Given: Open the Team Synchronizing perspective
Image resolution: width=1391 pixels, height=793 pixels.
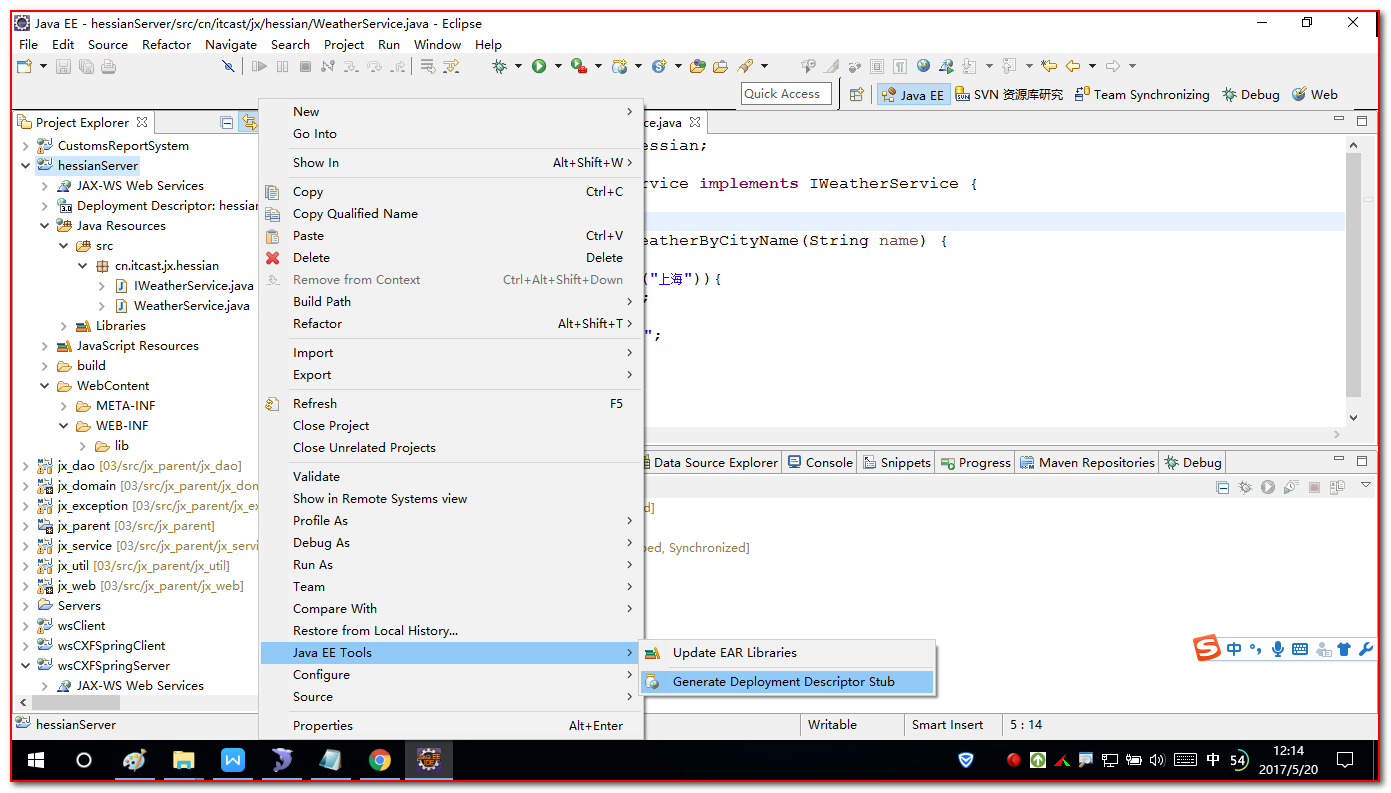Looking at the screenshot, I should click(x=1141, y=94).
